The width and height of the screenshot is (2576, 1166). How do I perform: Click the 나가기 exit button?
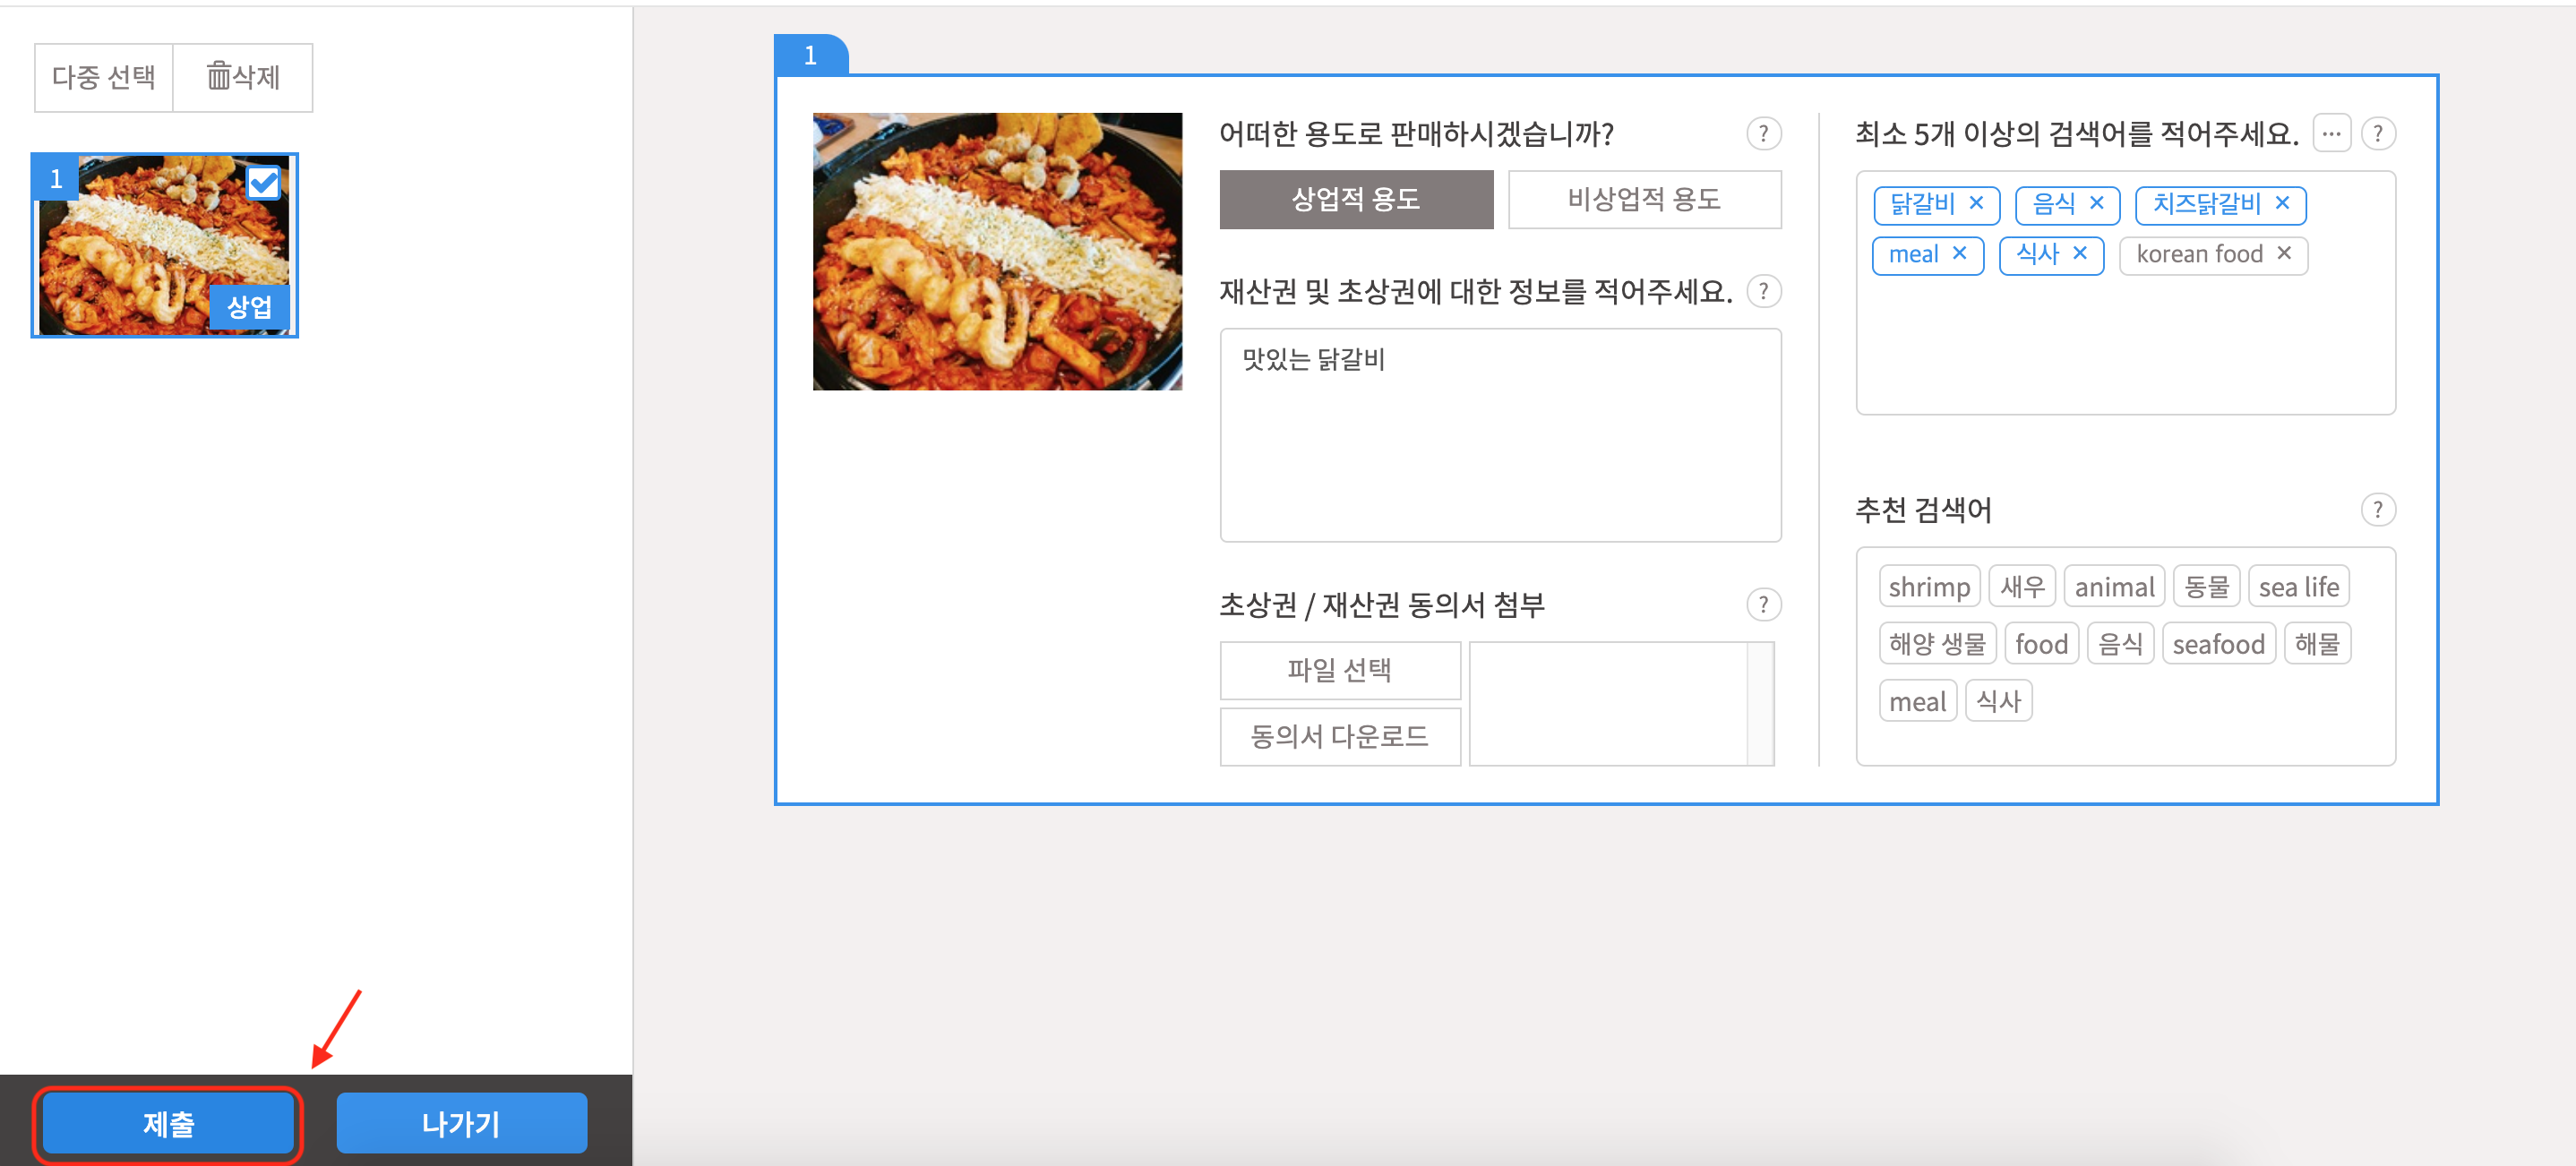click(461, 1123)
